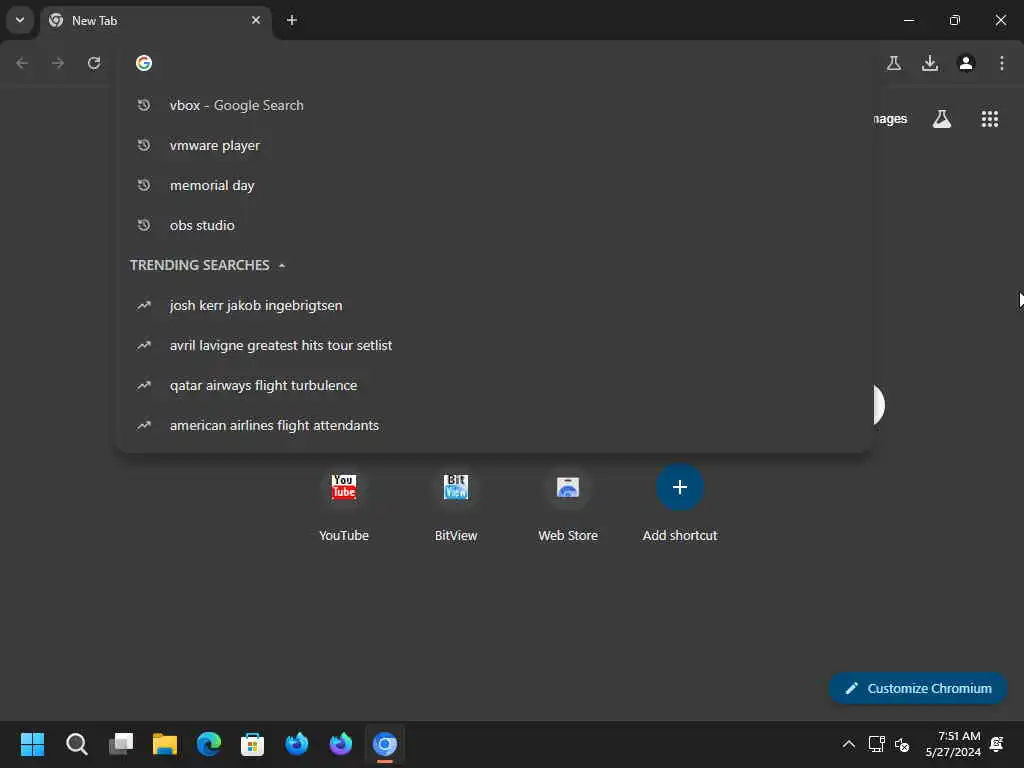Open the BitView shortcut tile
The height and width of the screenshot is (768, 1024).
[x=456, y=503]
